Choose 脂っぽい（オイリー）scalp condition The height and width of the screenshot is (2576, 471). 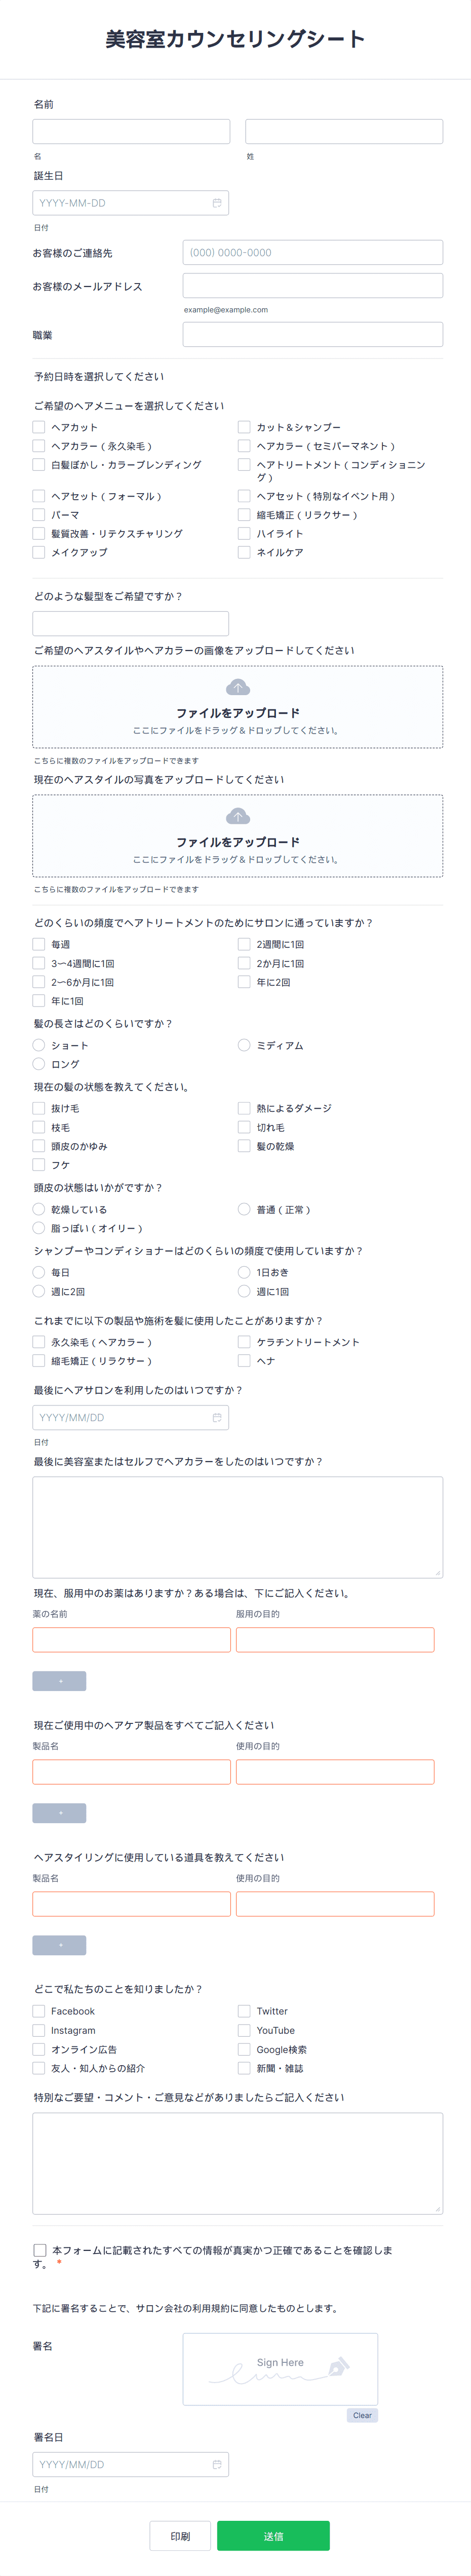click(x=39, y=1228)
